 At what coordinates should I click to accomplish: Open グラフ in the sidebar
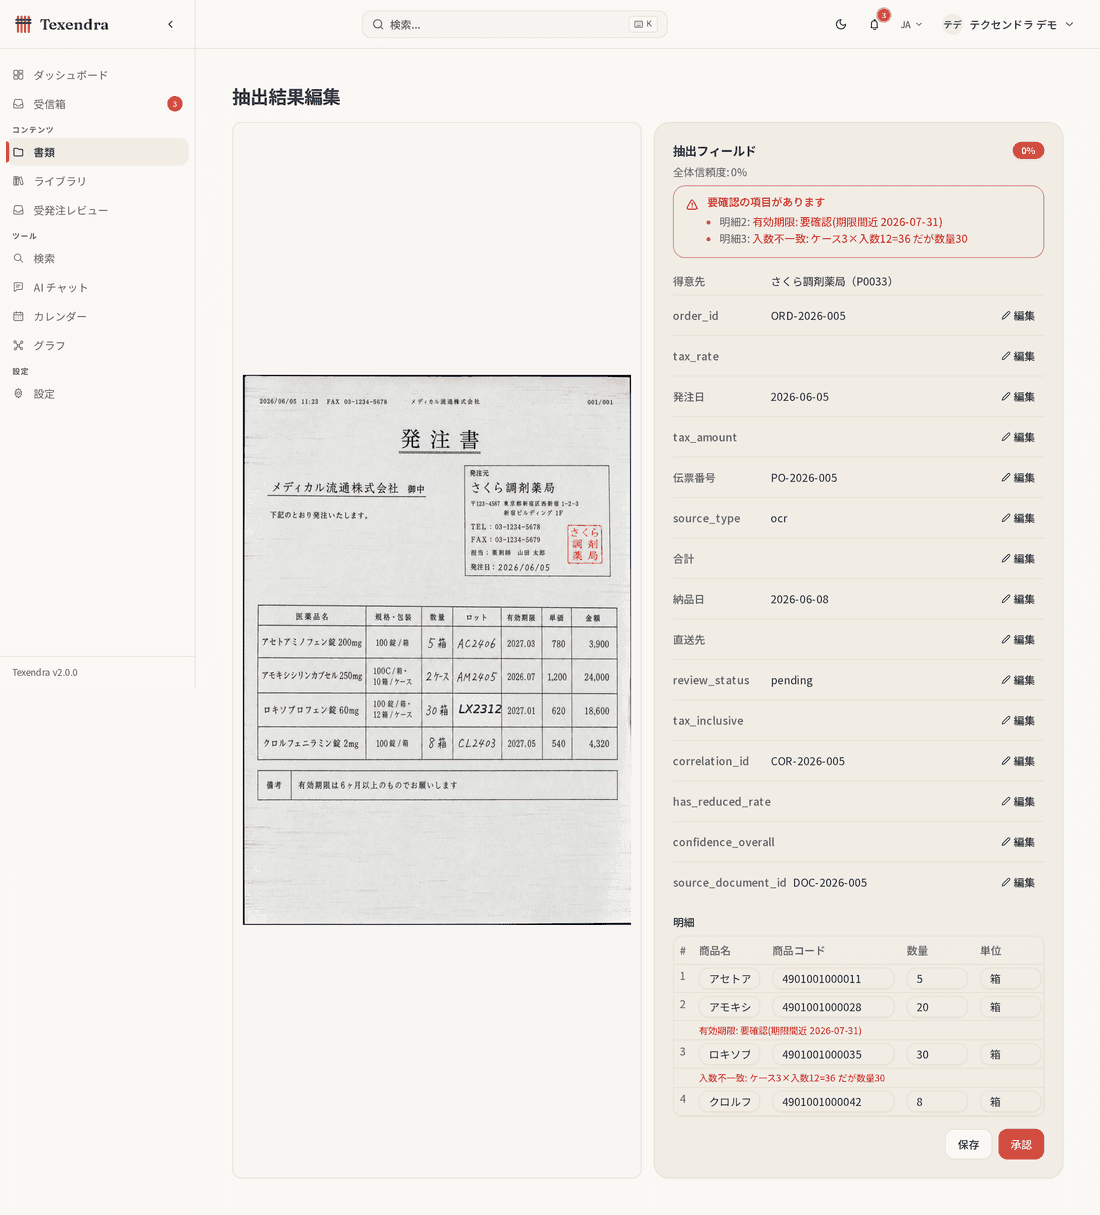[x=97, y=345]
